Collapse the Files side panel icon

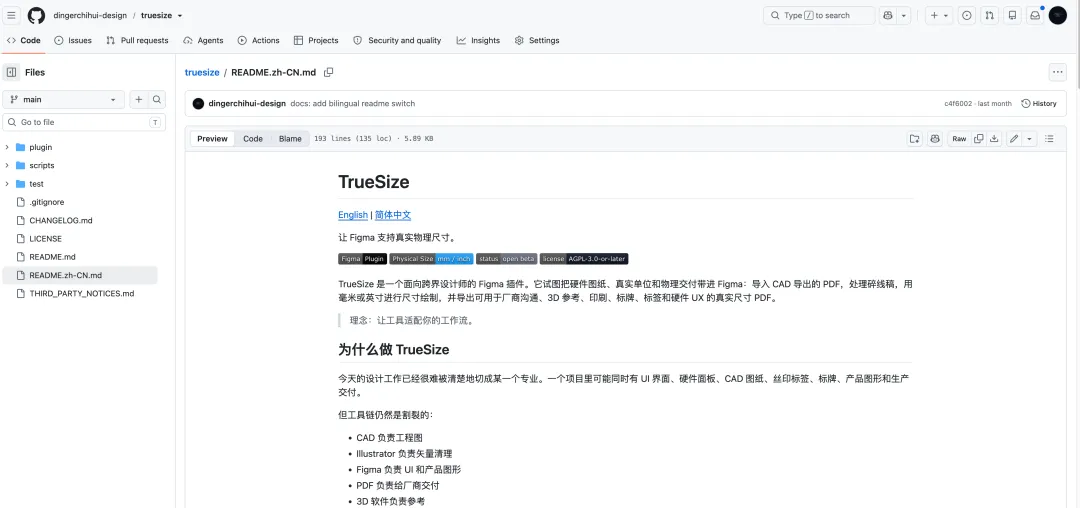(x=12, y=72)
